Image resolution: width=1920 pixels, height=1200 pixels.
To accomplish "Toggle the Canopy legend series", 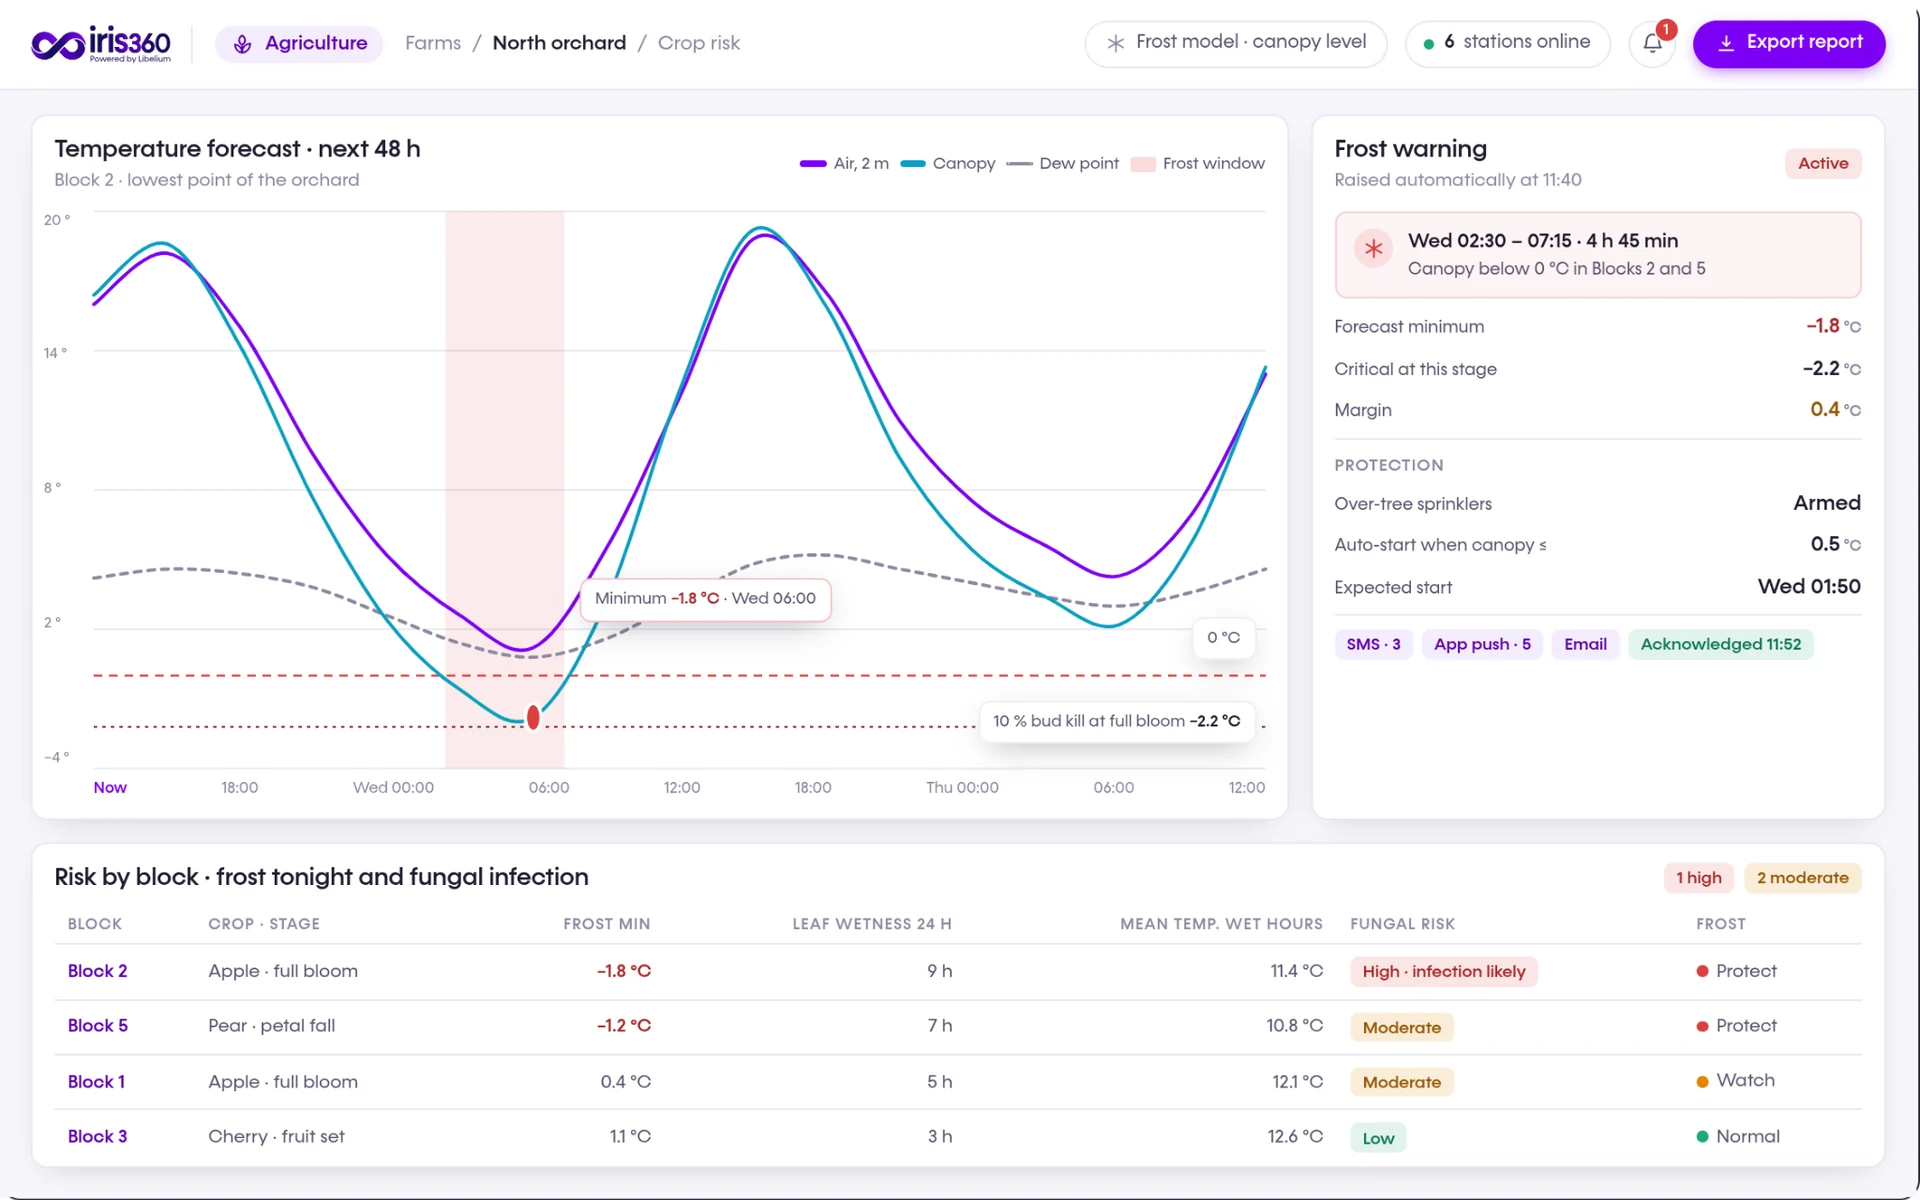I will [948, 163].
